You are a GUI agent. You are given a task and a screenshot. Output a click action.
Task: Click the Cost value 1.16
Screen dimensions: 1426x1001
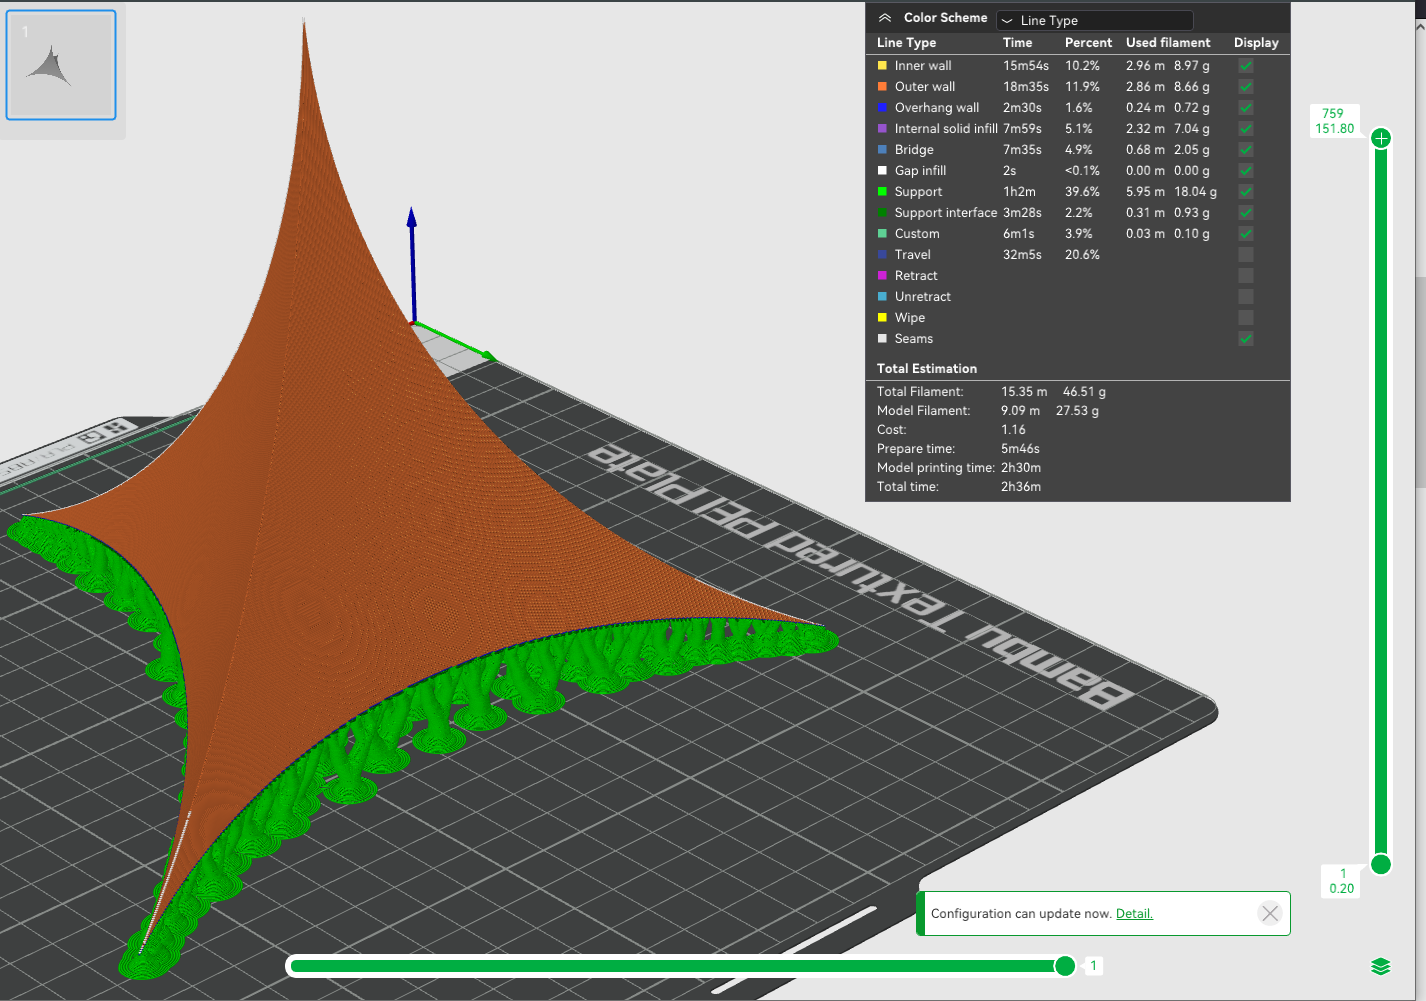[x=1013, y=430]
